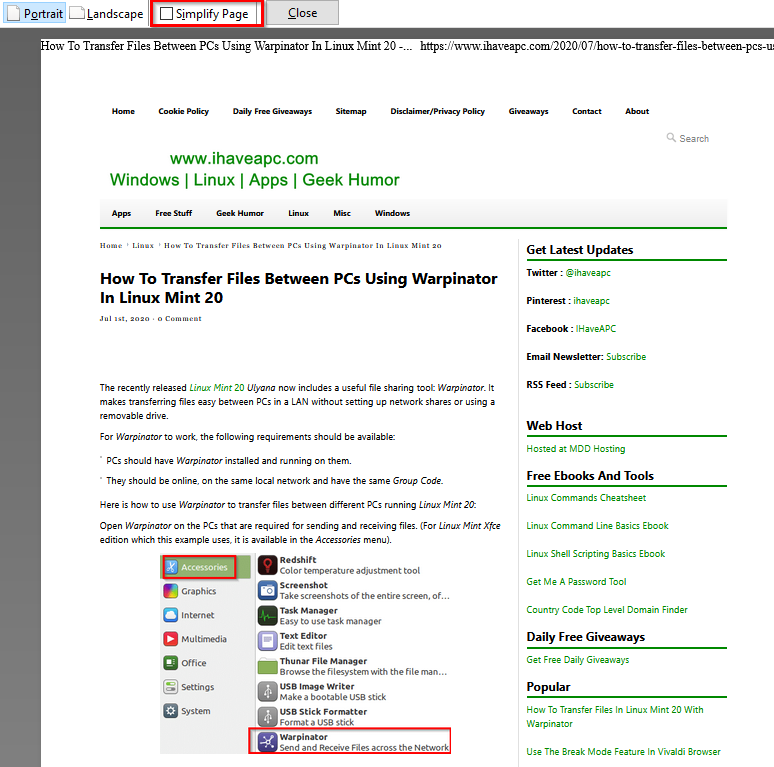The image size is (774, 767).
Task: Open the Geek Humor category
Action: [240, 213]
